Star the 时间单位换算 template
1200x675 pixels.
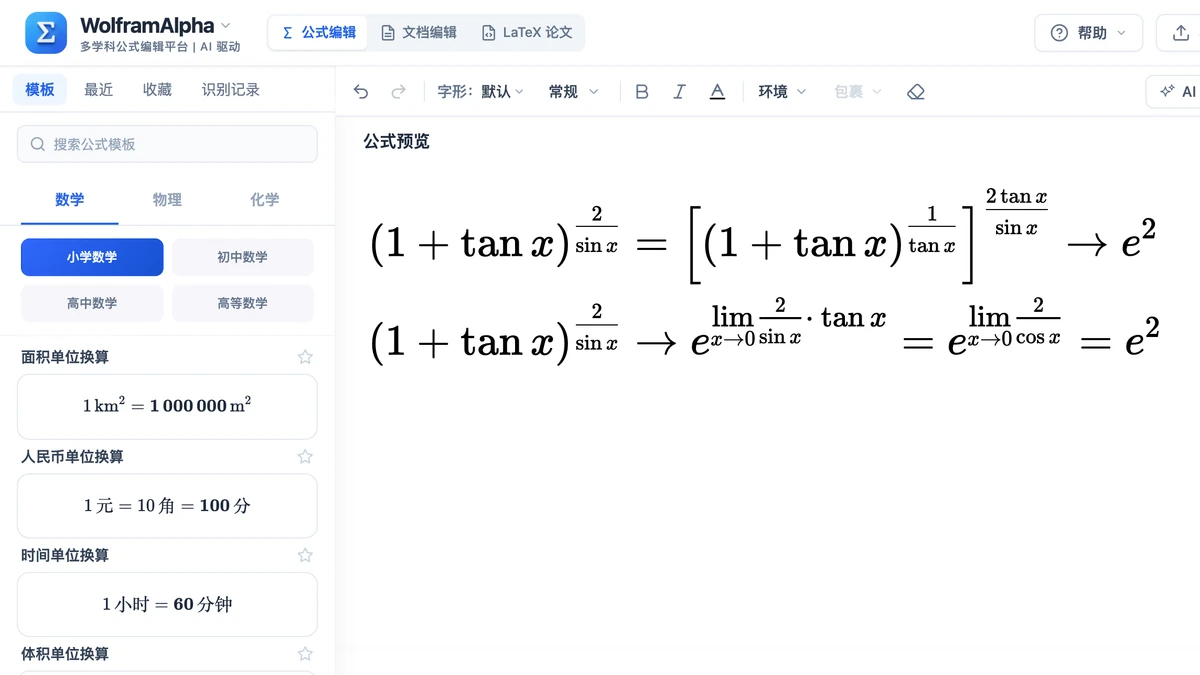coord(305,555)
